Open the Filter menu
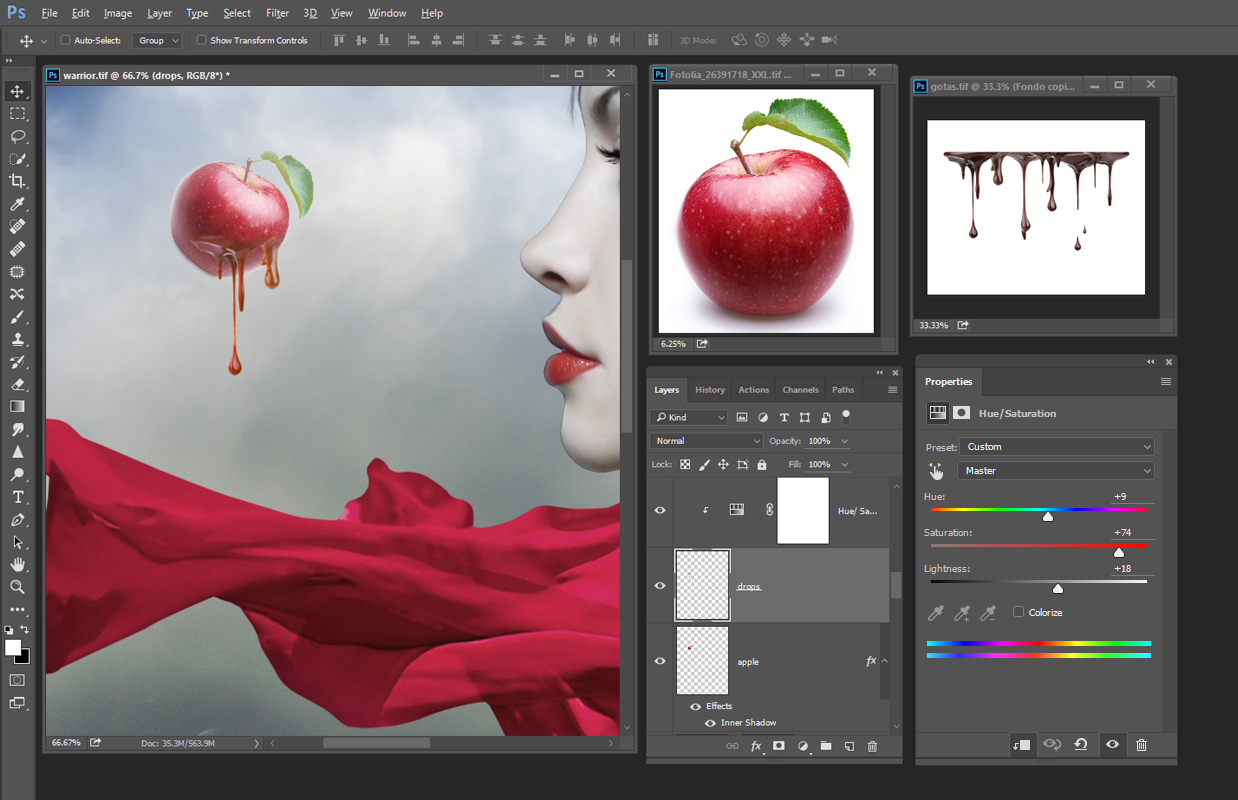This screenshot has width=1238, height=800. (x=278, y=13)
